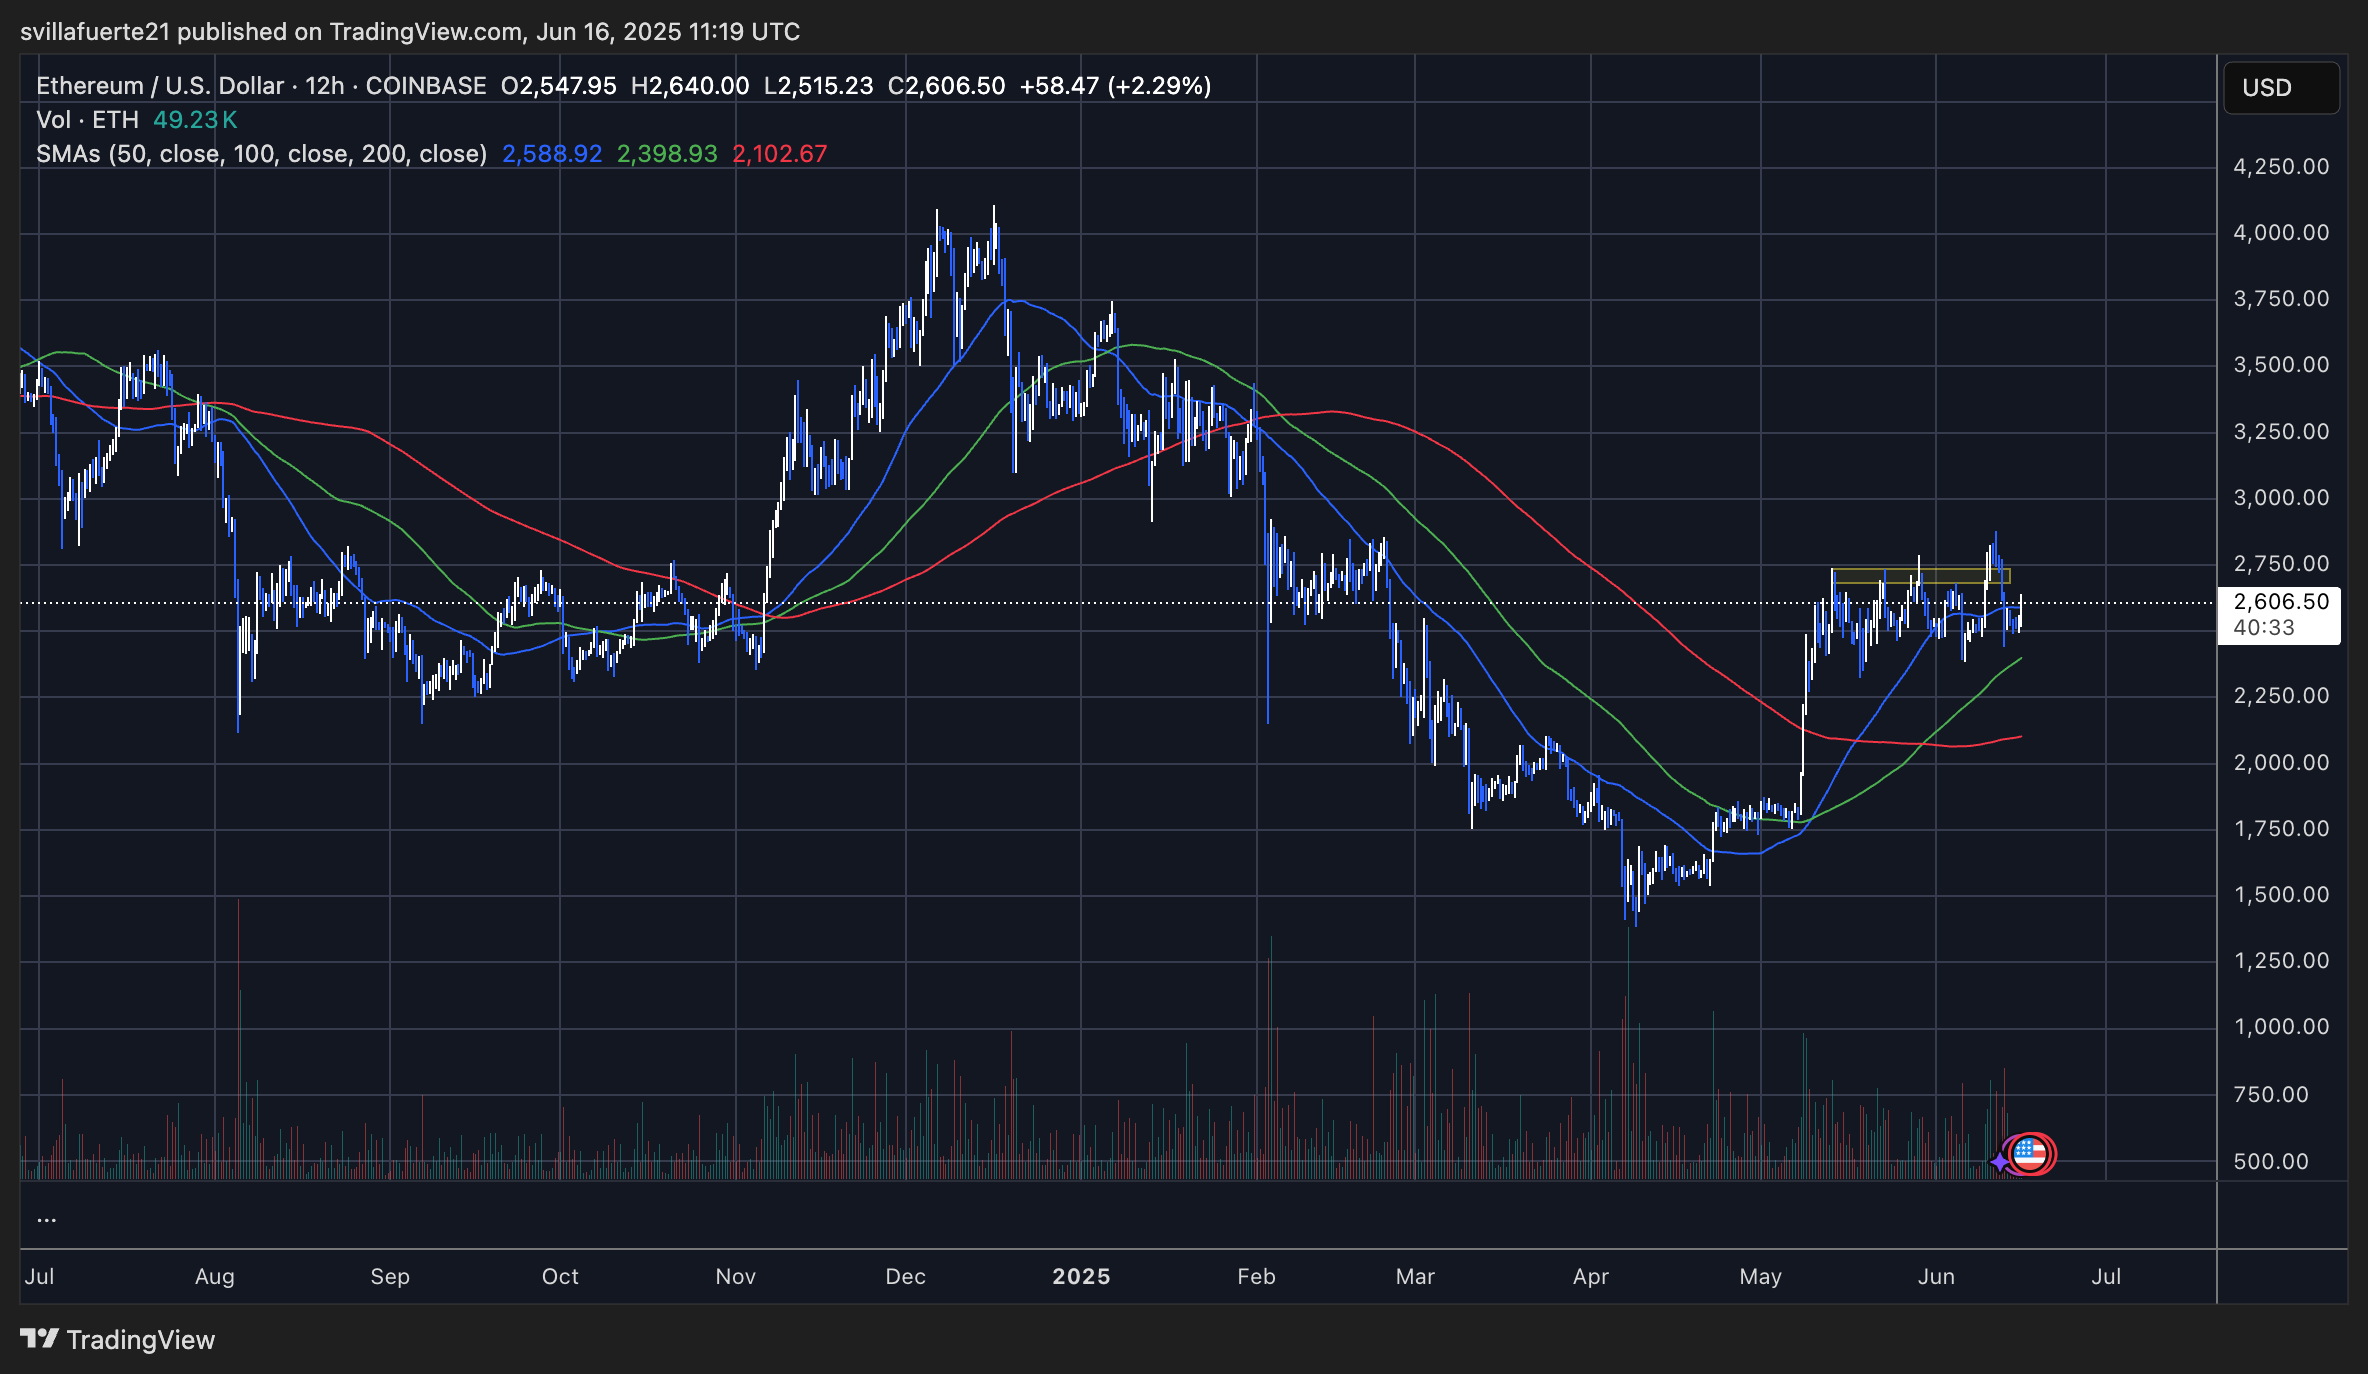The height and width of the screenshot is (1374, 2368).
Task: Click the 200 SMA value 2,102.67
Action: [x=780, y=154]
